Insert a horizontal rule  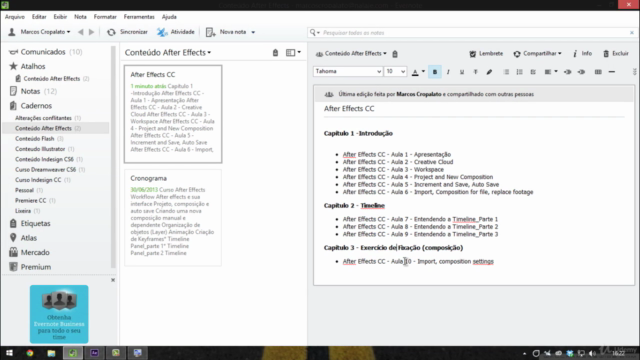(611, 72)
